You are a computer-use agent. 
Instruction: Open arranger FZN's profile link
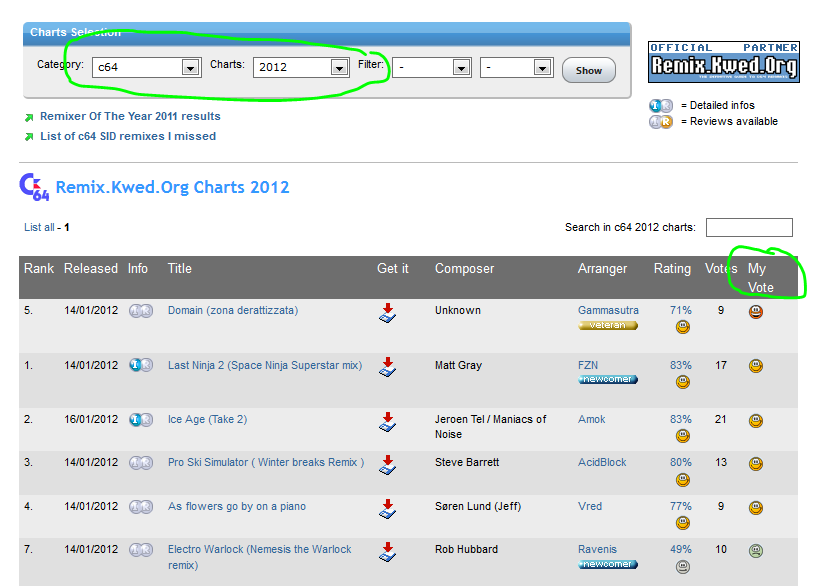(x=590, y=365)
